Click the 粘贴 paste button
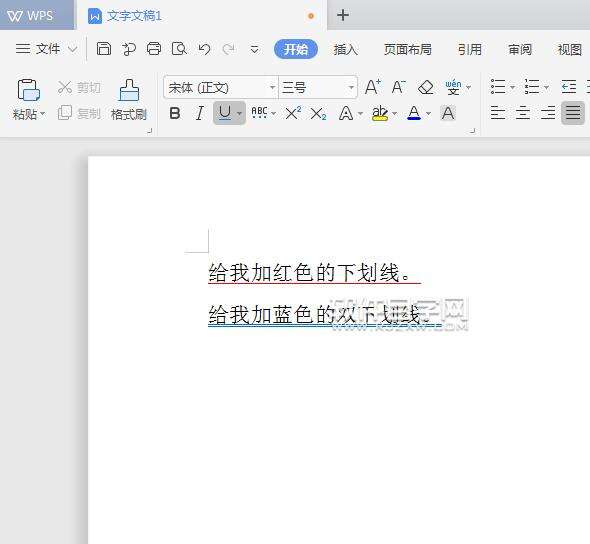This screenshot has width=590, height=544. (29, 100)
